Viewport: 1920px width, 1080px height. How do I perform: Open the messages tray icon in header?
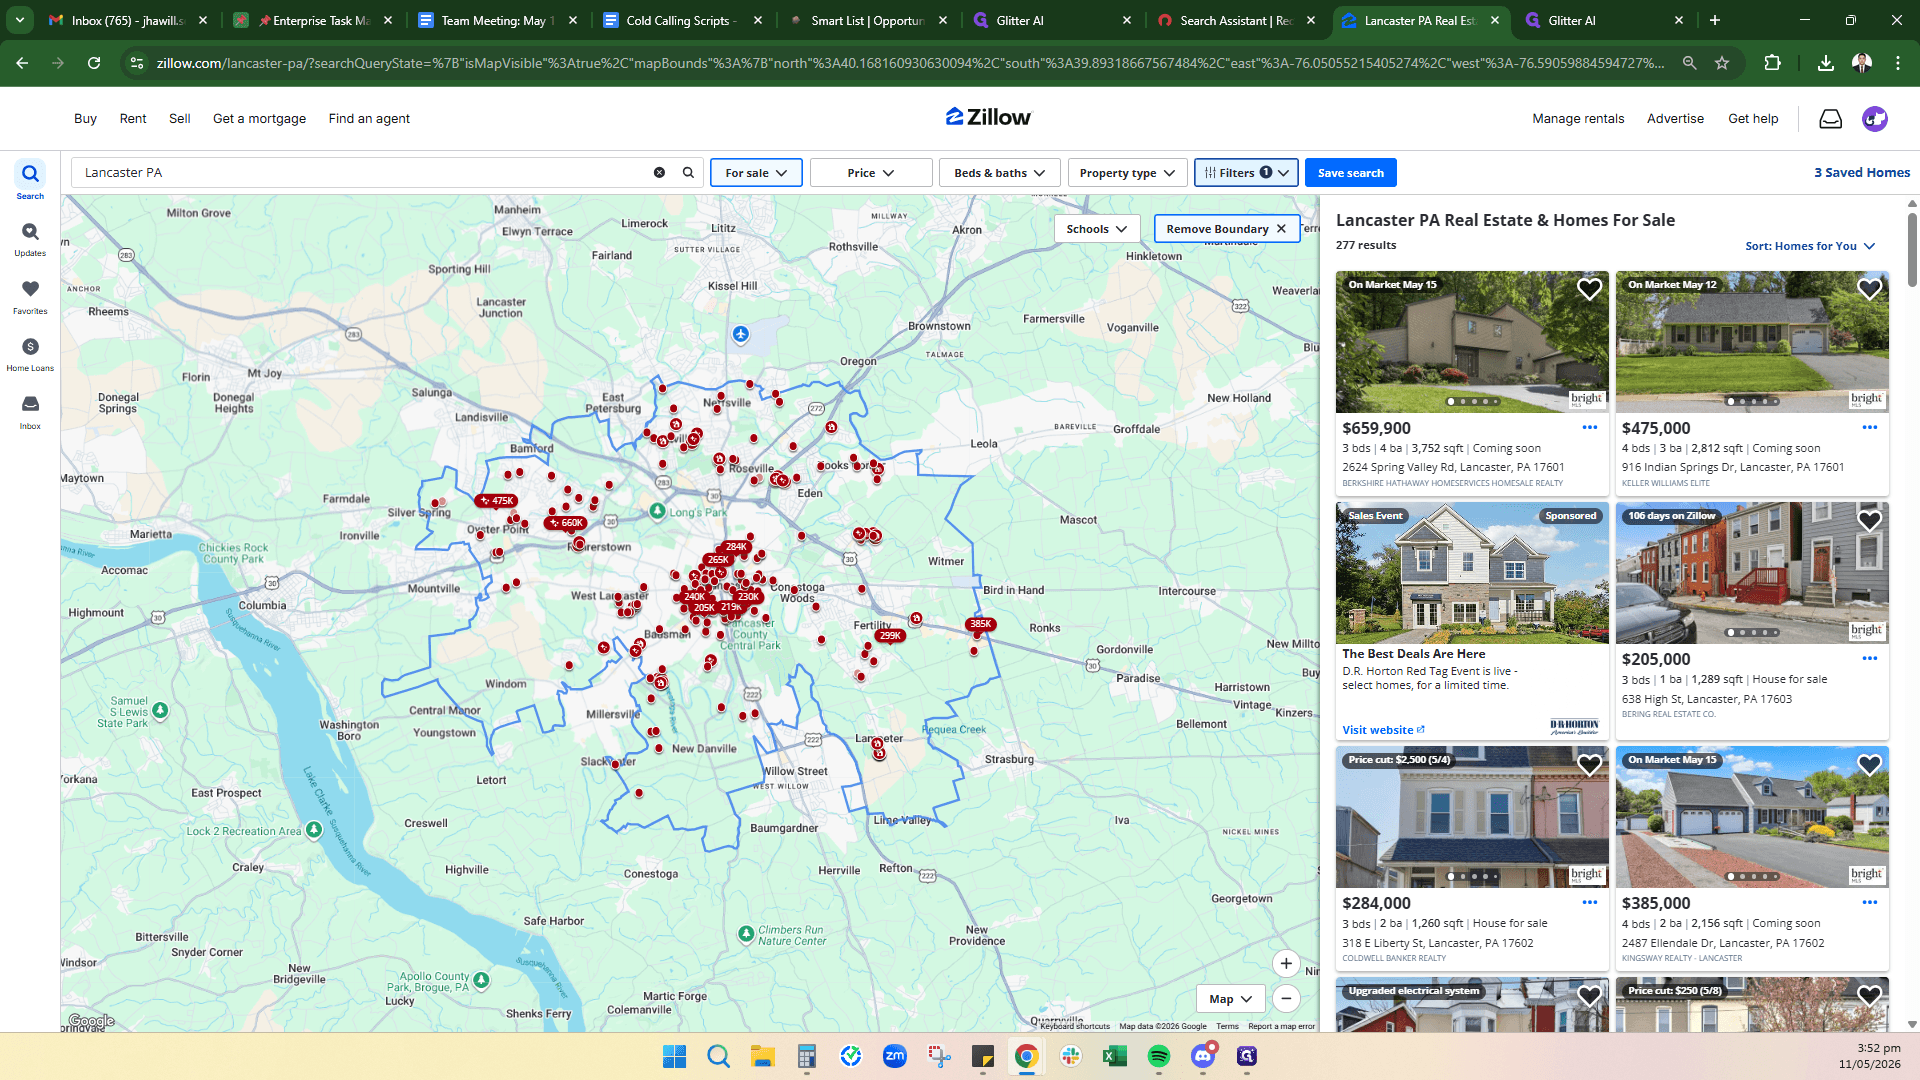pyautogui.click(x=1830, y=119)
